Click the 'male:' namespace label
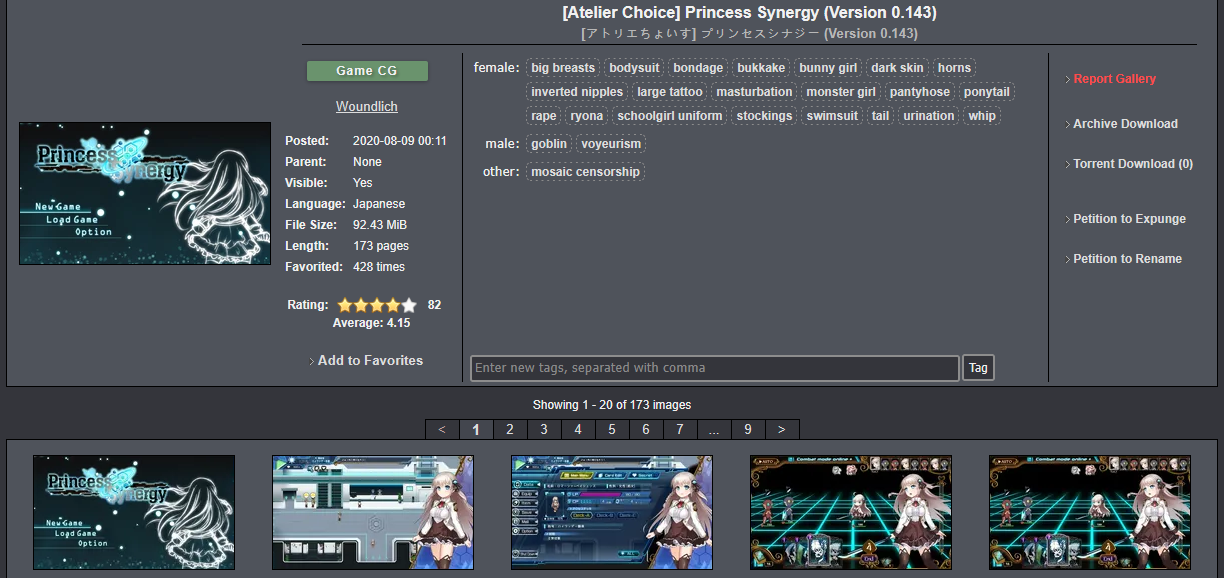The width and height of the screenshot is (1224, 578). point(502,144)
